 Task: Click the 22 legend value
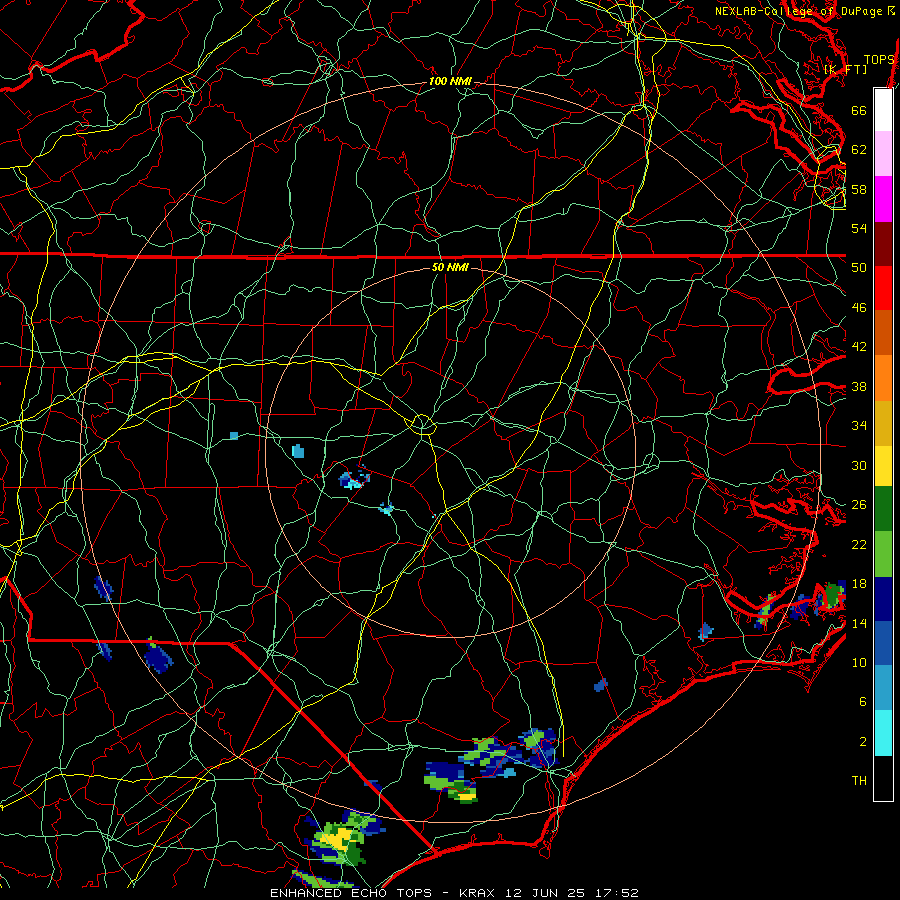[859, 544]
